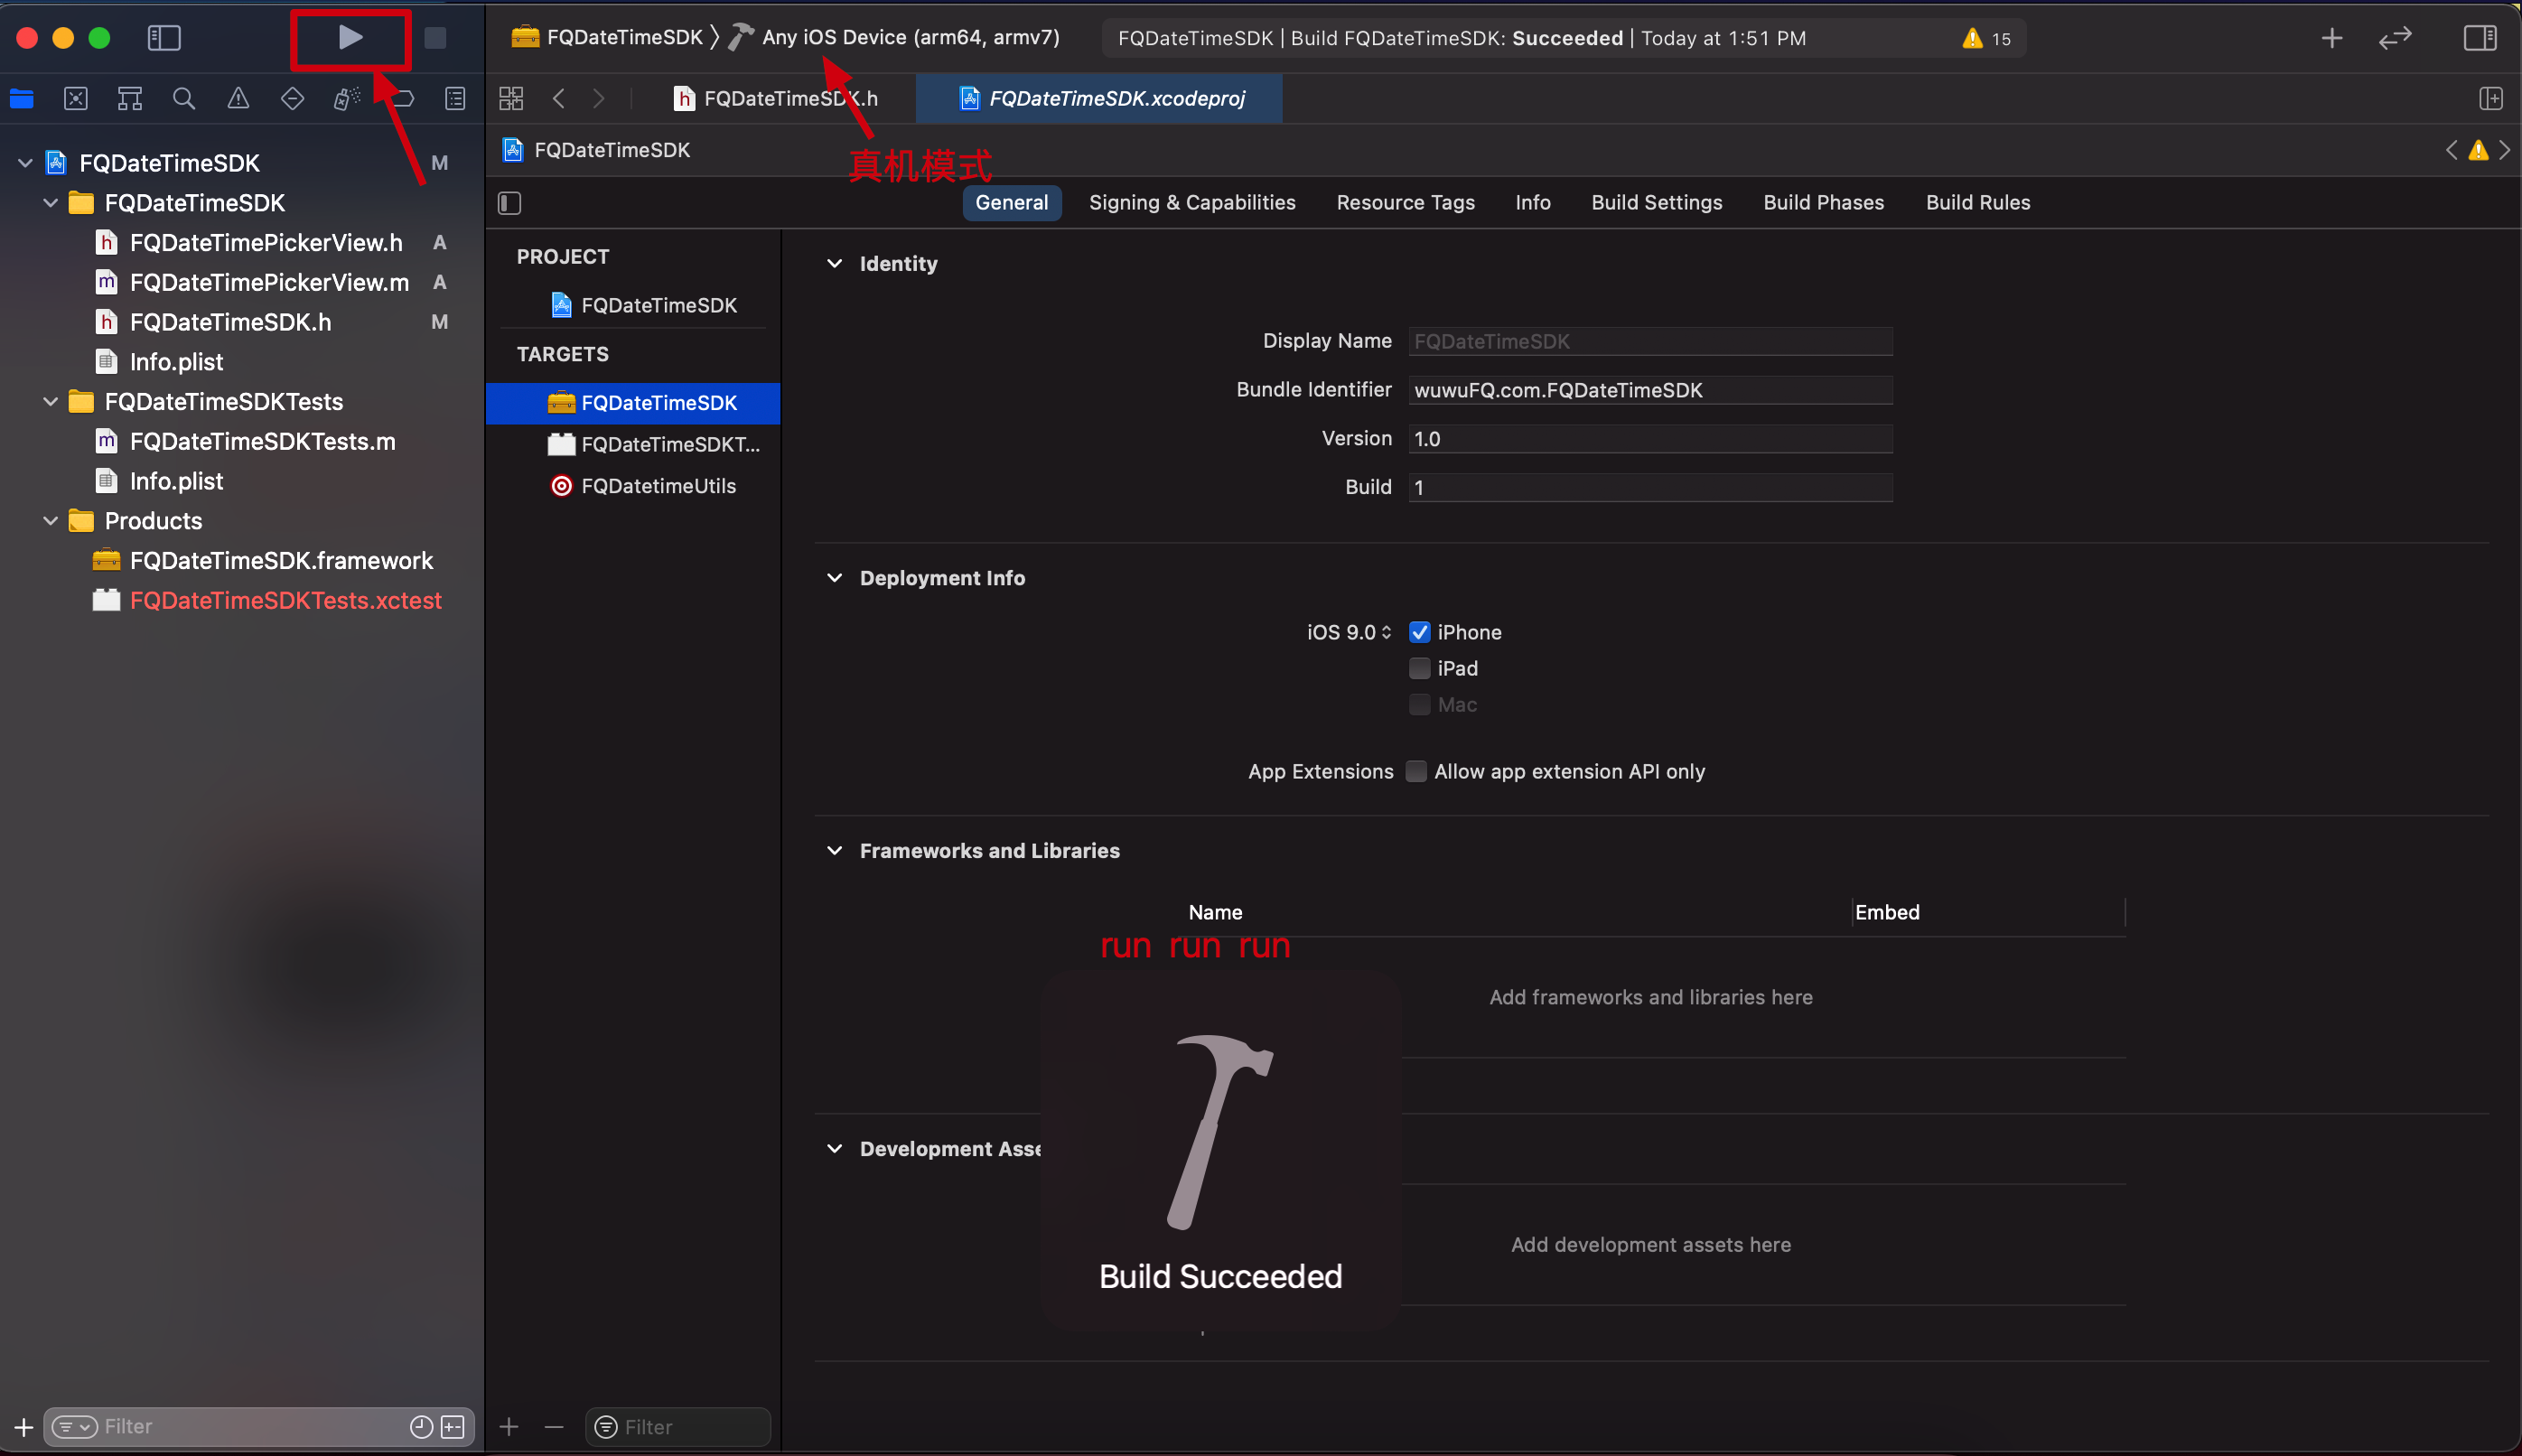Open the Issue navigator warning triangle icon

(x=238, y=98)
